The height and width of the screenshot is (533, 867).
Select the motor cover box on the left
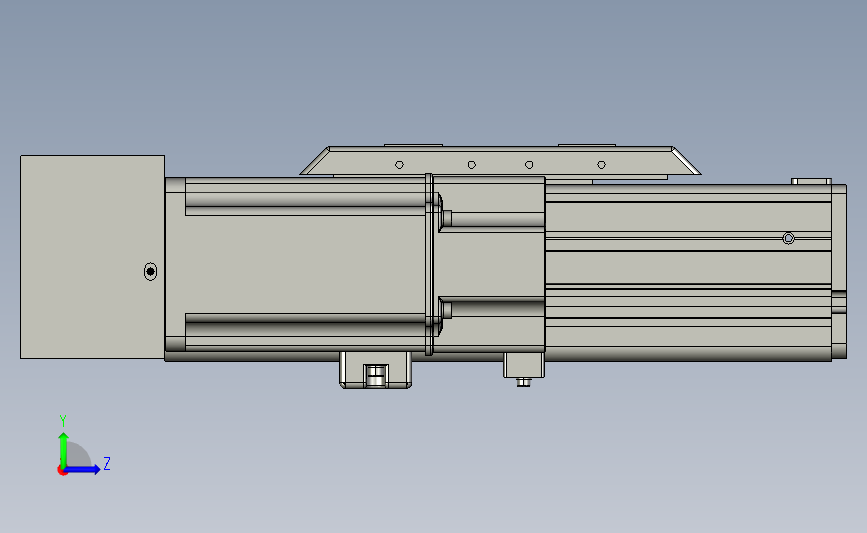coord(92,257)
